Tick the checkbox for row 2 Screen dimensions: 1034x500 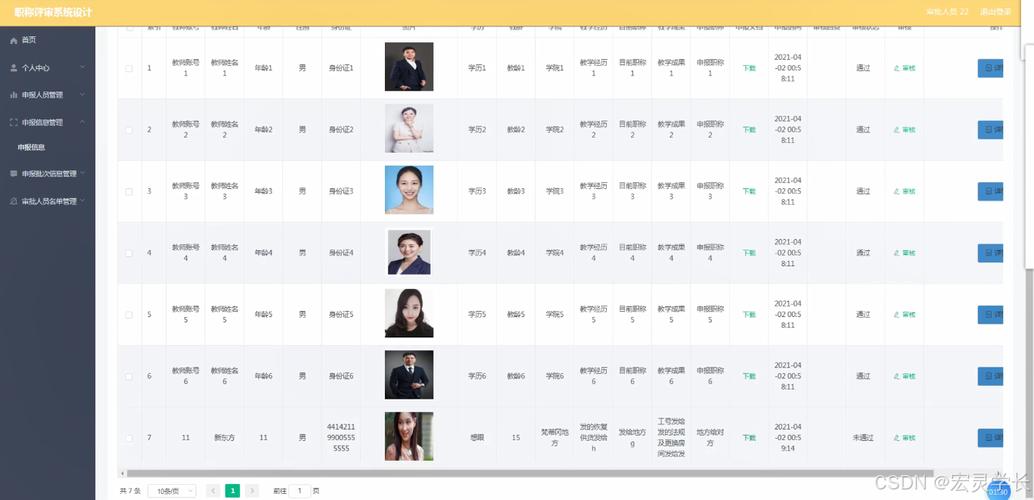click(129, 130)
